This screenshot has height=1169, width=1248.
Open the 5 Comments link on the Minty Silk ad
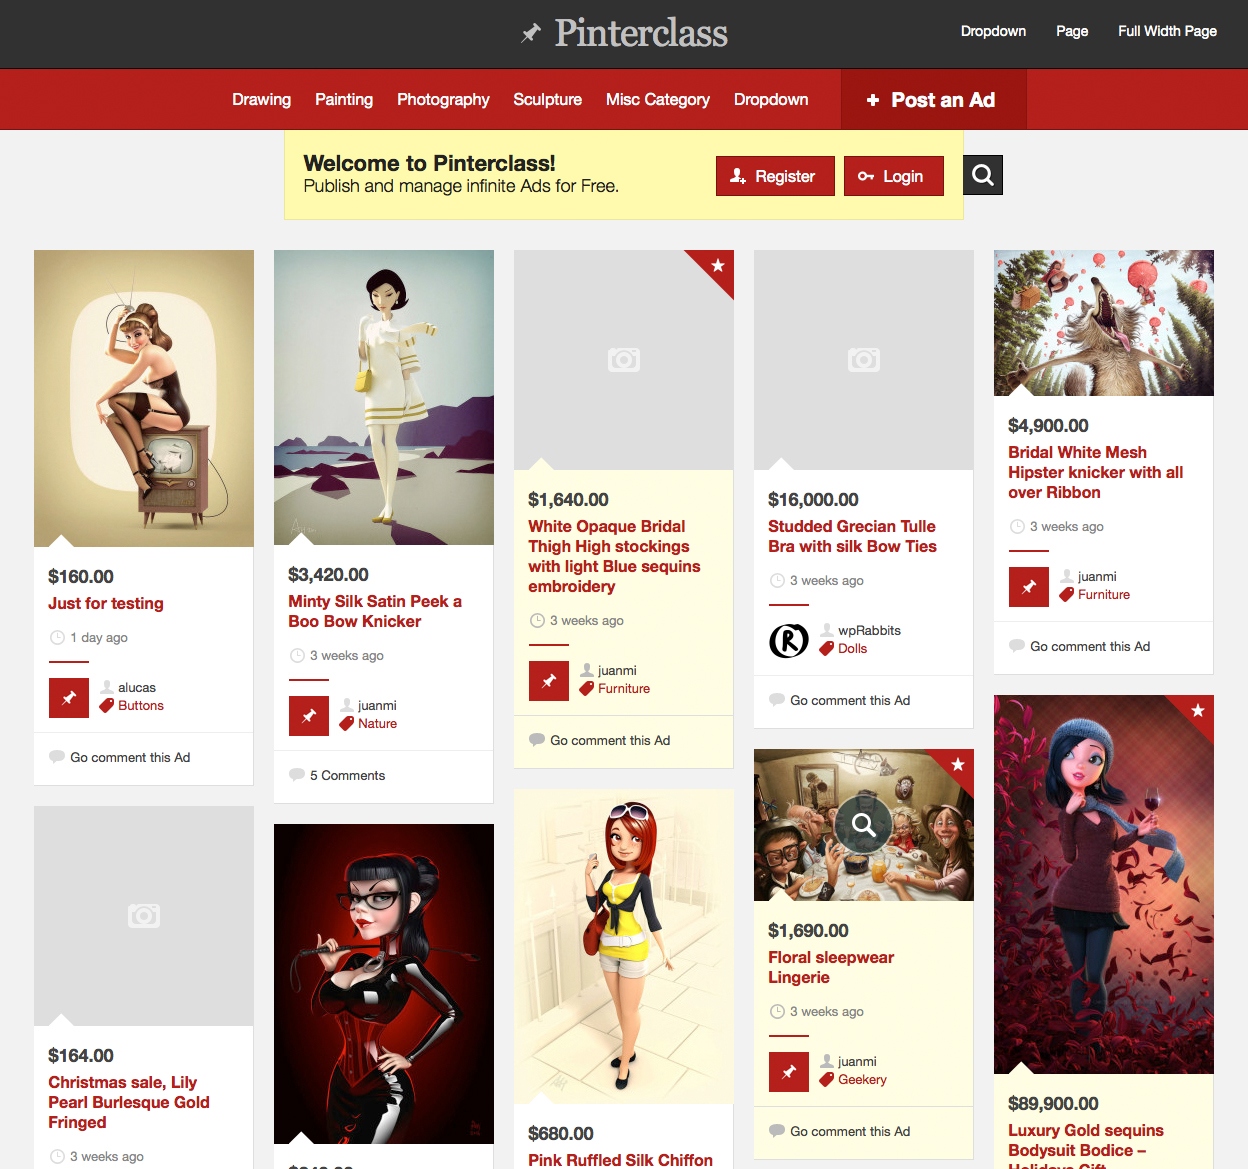pyautogui.click(x=346, y=775)
